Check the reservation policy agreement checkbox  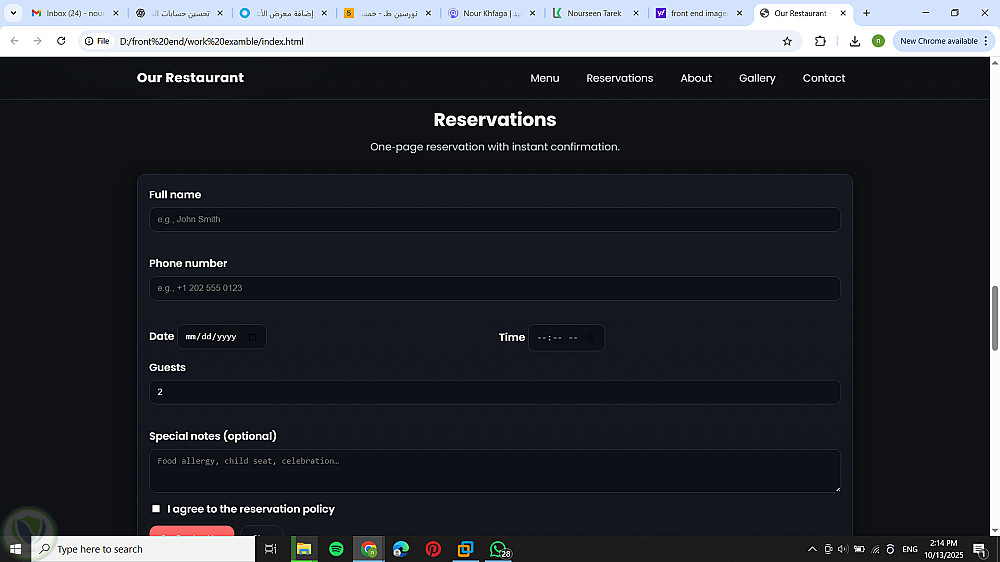(156, 508)
